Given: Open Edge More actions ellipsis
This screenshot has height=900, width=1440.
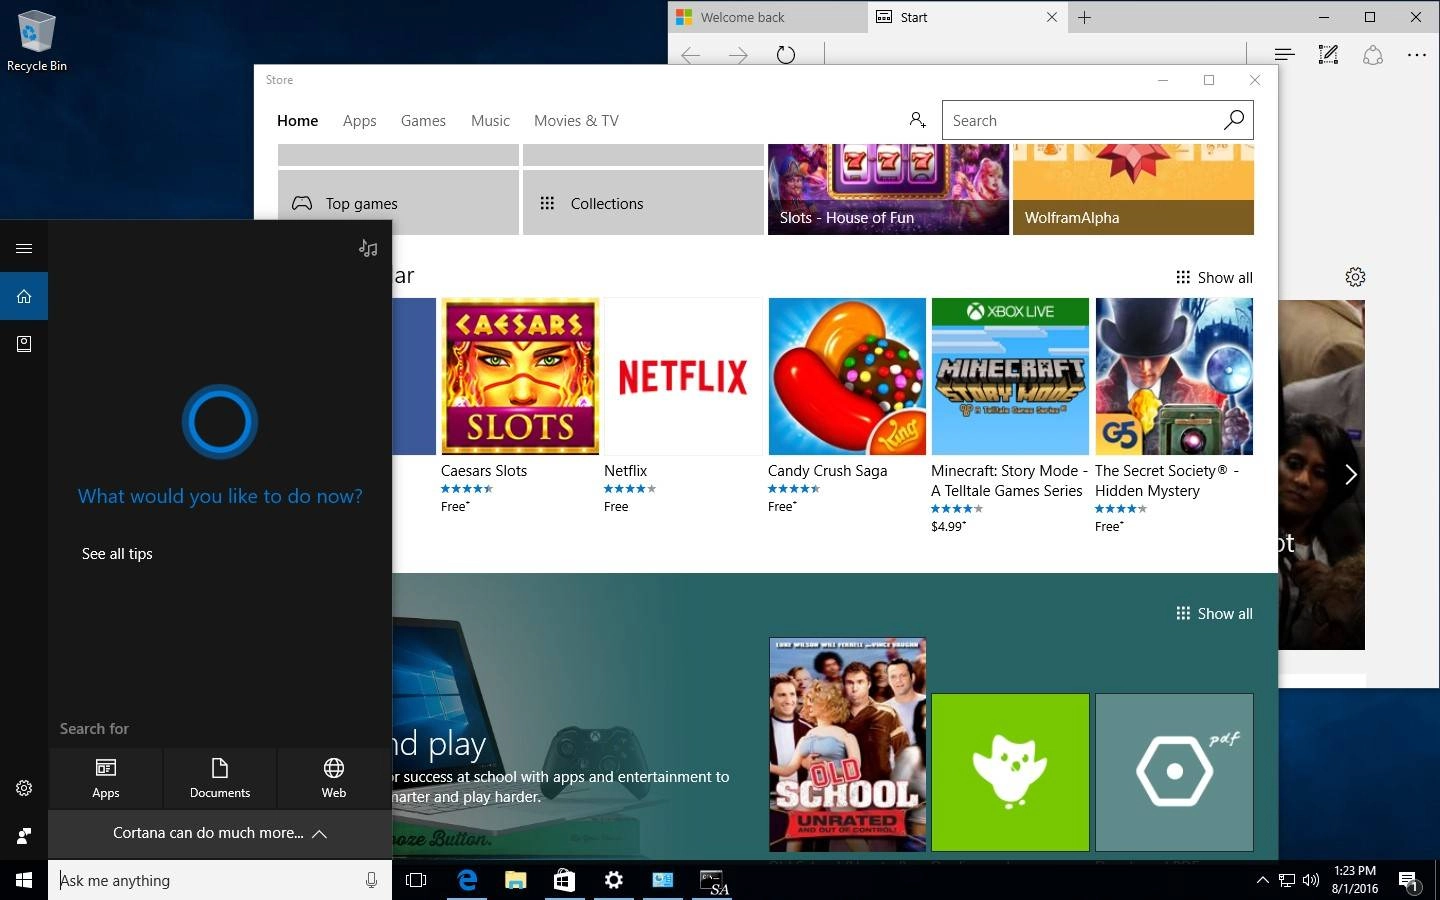Looking at the screenshot, I should pyautogui.click(x=1417, y=55).
